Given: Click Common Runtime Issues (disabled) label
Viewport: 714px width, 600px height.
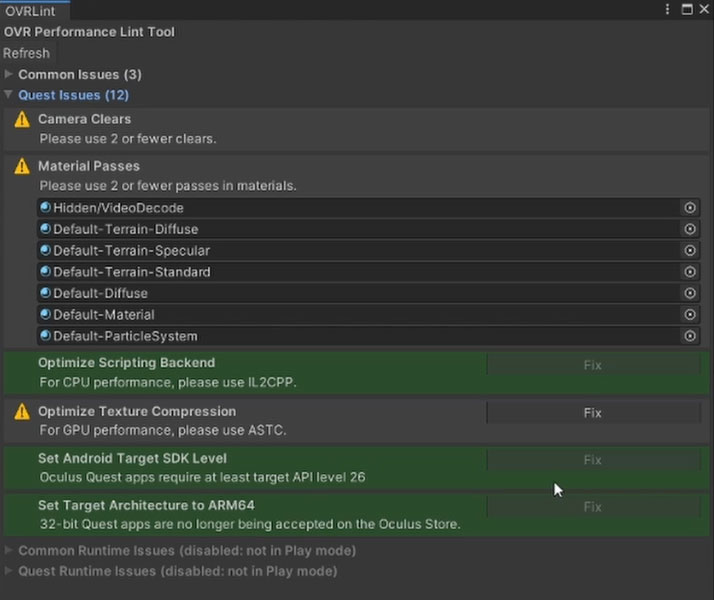Looking at the screenshot, I should 187,551.
